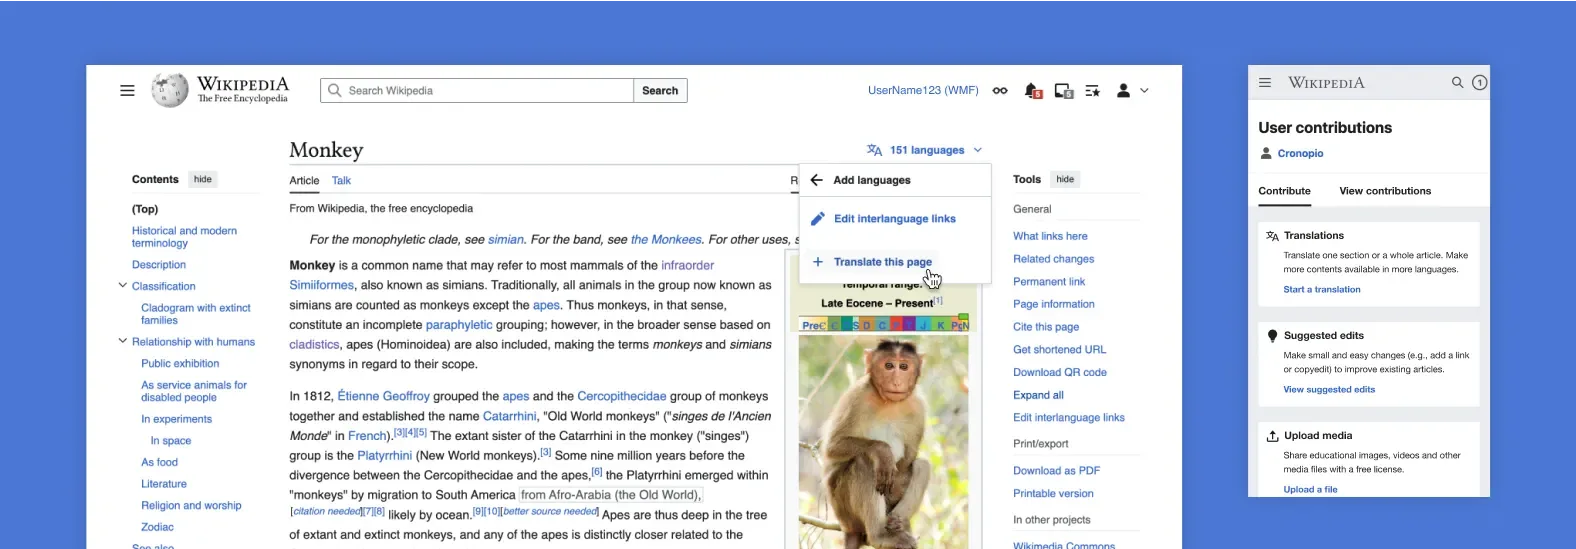
Task: Open the Étienne Geoffroy article link
Action: pyautogui.click(x=384, y=396)
